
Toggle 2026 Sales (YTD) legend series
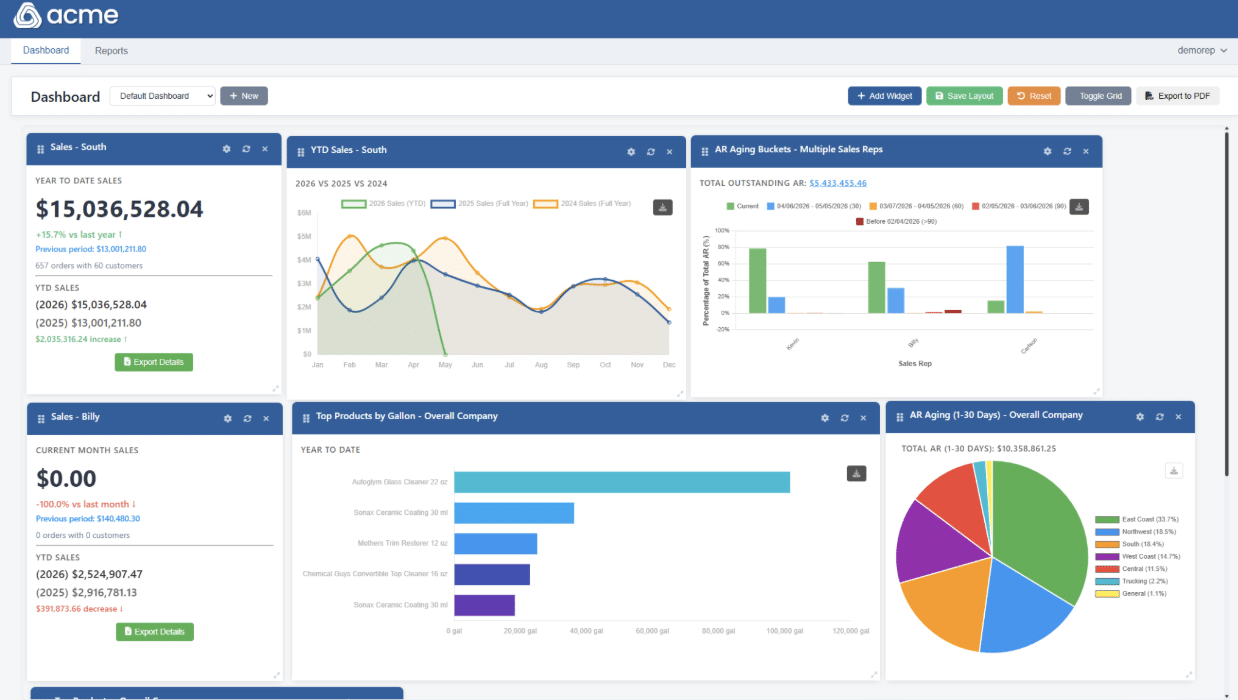click(384, 203)
